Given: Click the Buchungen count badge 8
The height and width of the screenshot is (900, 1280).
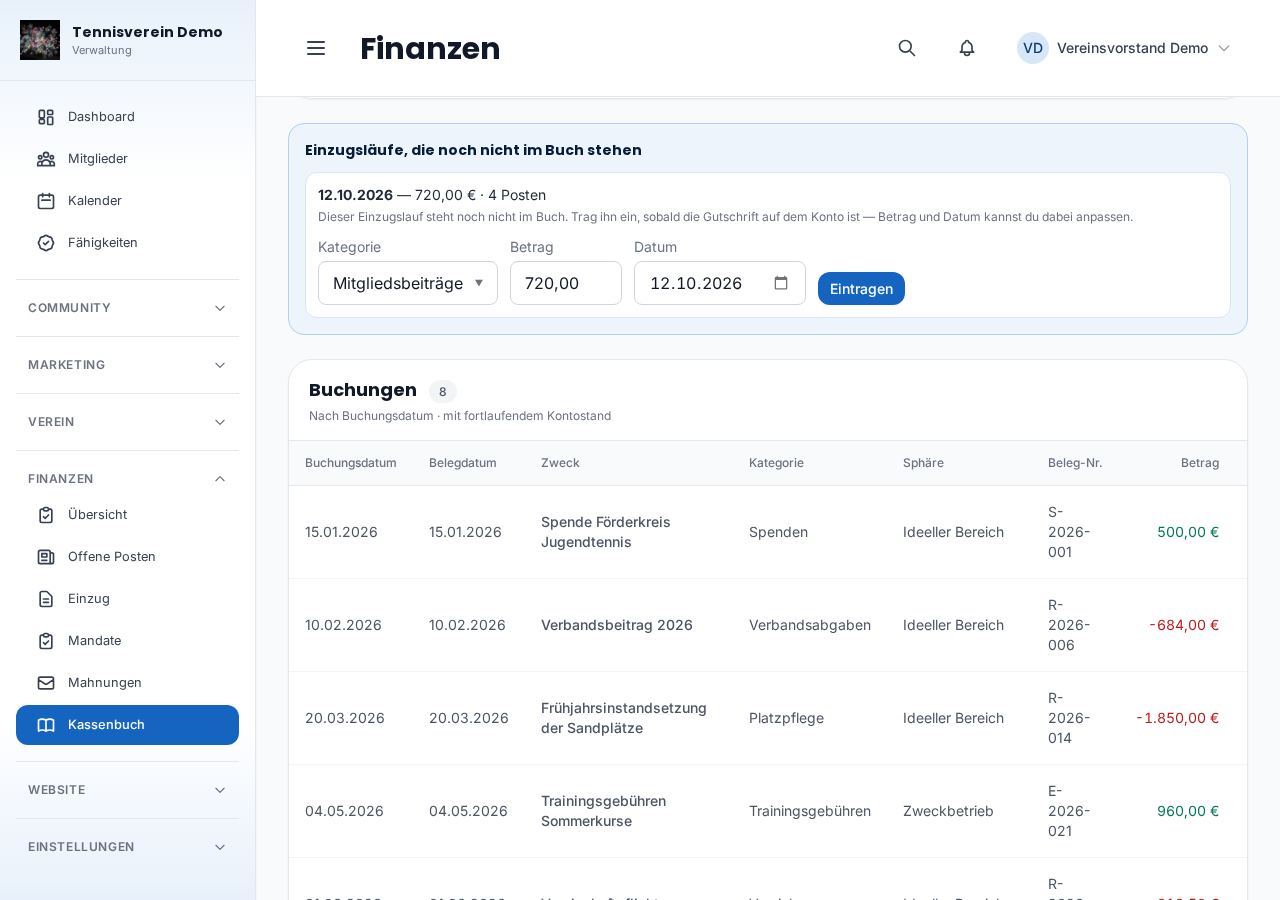Looking at the screenshot, I should pyautogui.click(x=443, y=392).
